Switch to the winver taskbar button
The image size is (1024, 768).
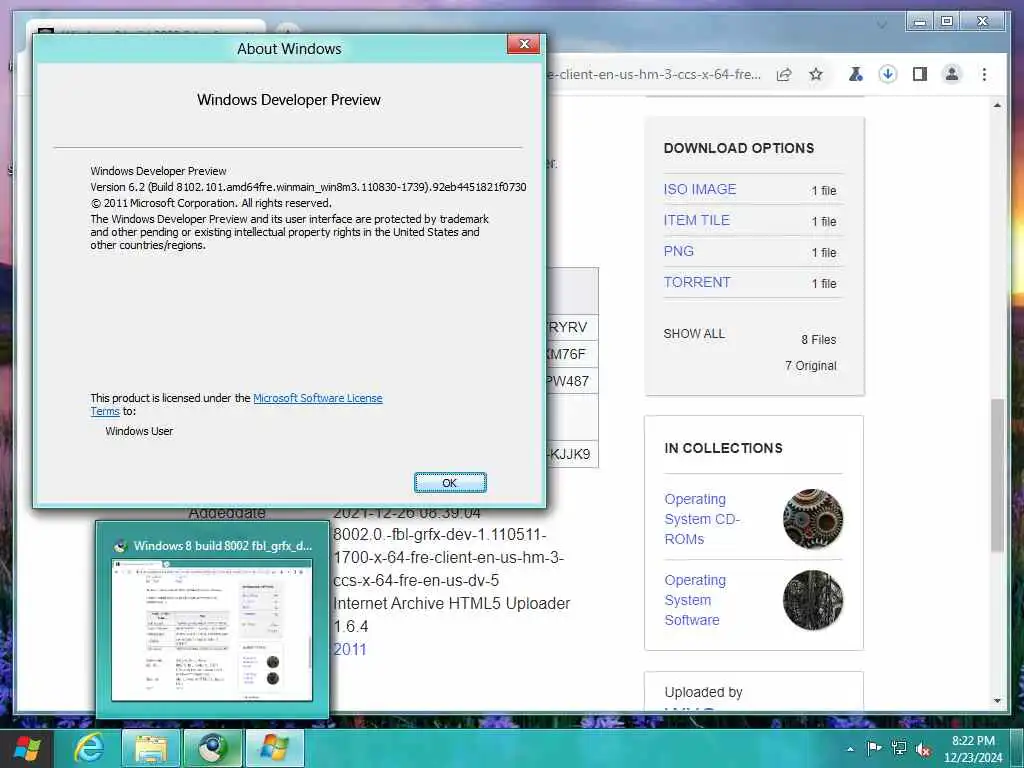coord(274,748)
